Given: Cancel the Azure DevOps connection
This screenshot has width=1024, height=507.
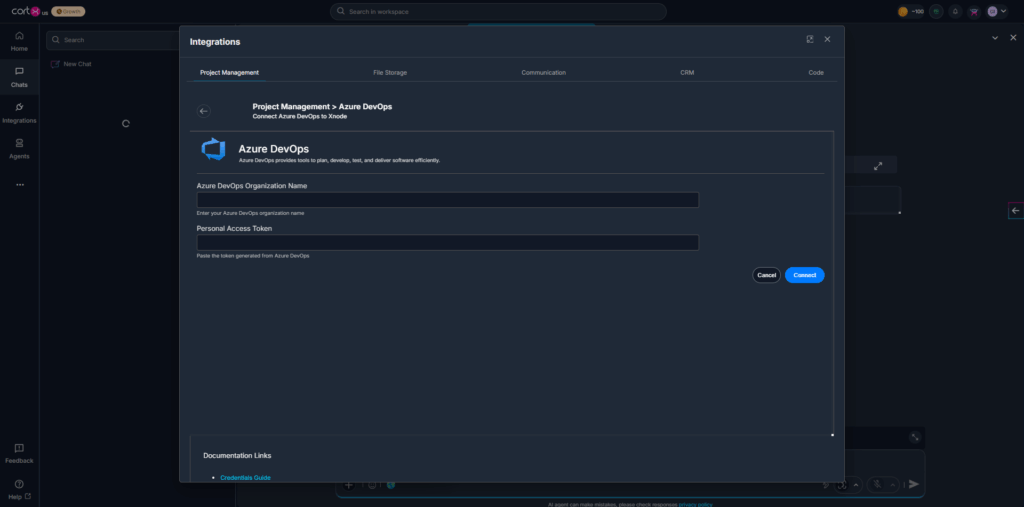Looking at the screenshot, I should pos(766,275).
